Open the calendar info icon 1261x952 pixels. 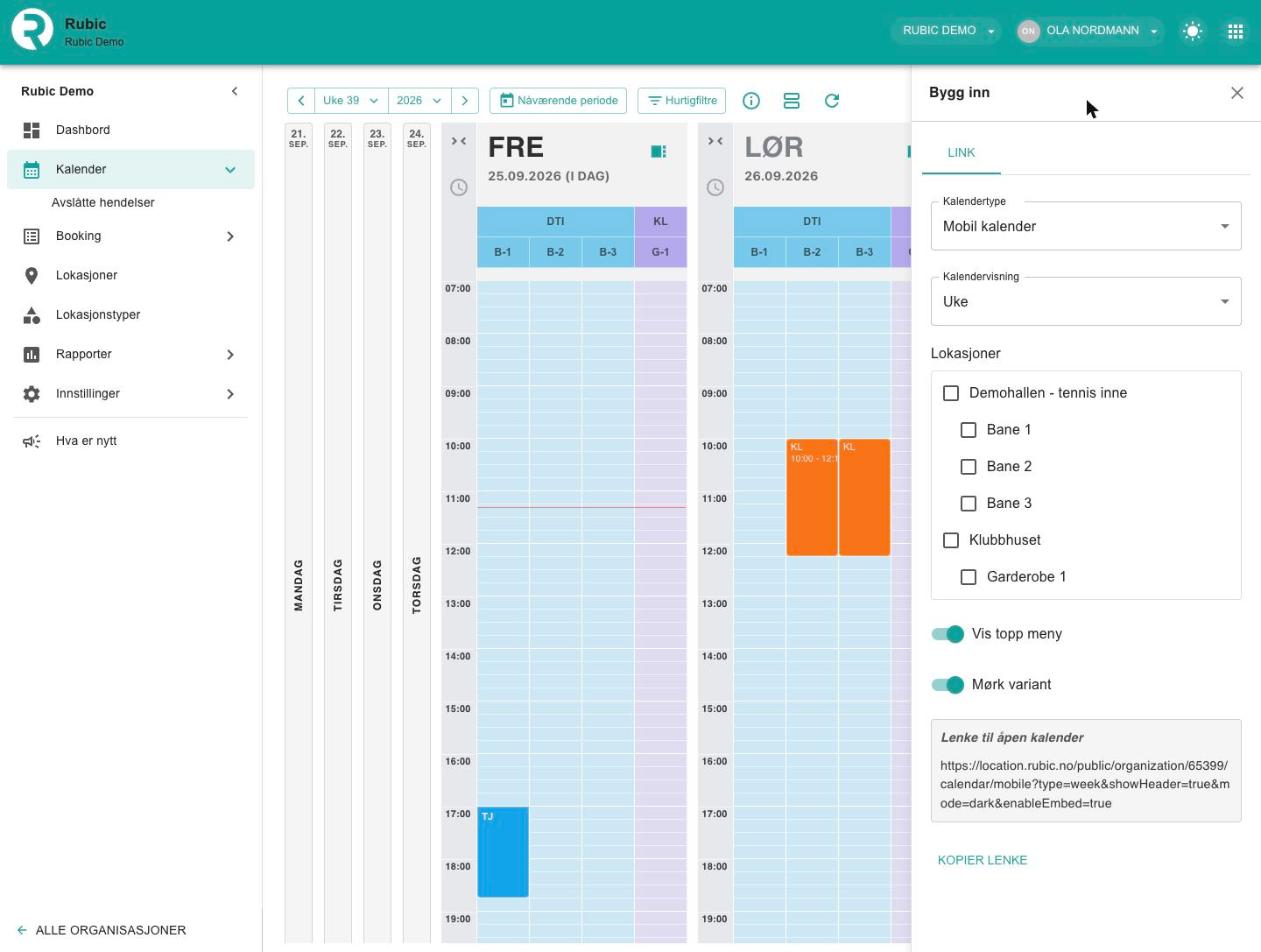751,101
